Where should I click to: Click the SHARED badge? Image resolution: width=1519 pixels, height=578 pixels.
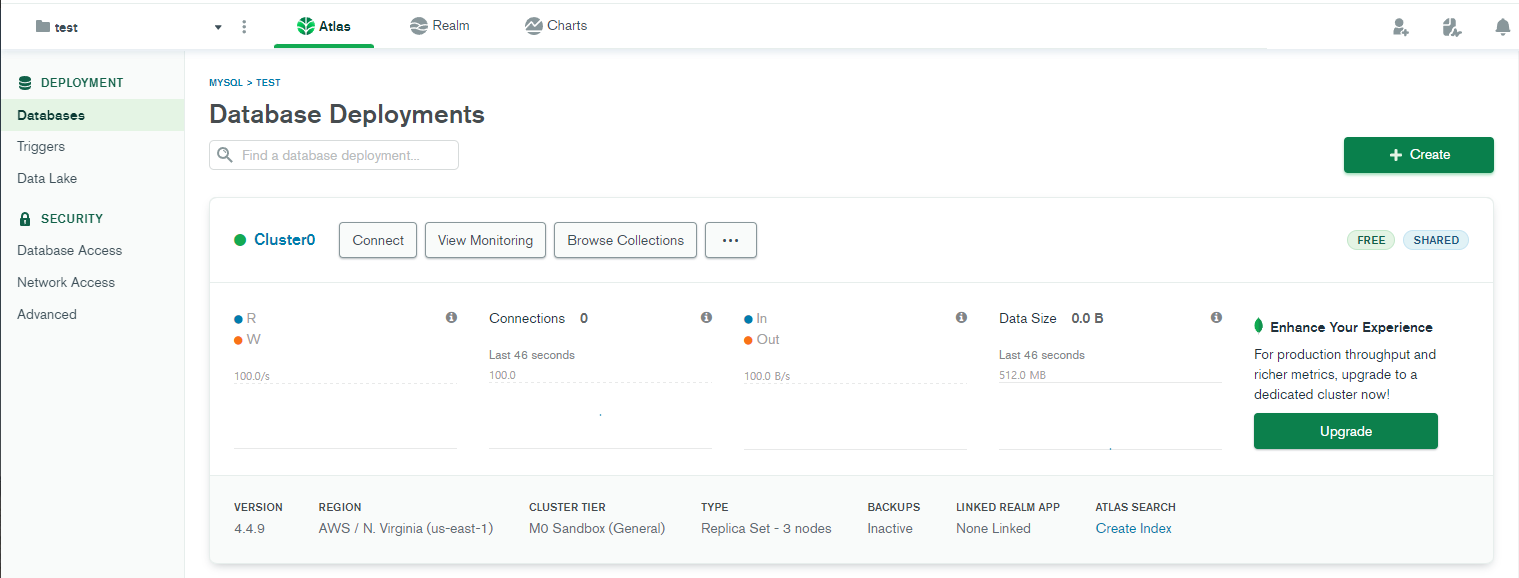tap(1436, 240)
